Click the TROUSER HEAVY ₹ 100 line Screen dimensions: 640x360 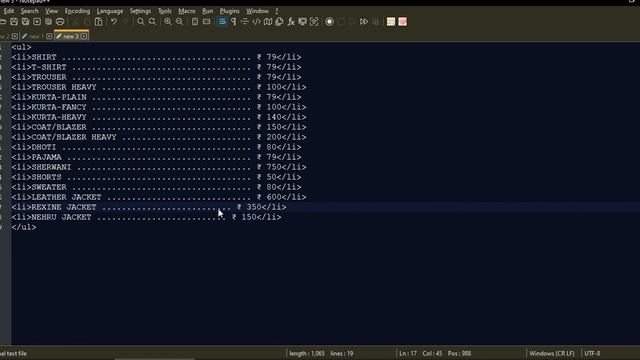point(159,87)
